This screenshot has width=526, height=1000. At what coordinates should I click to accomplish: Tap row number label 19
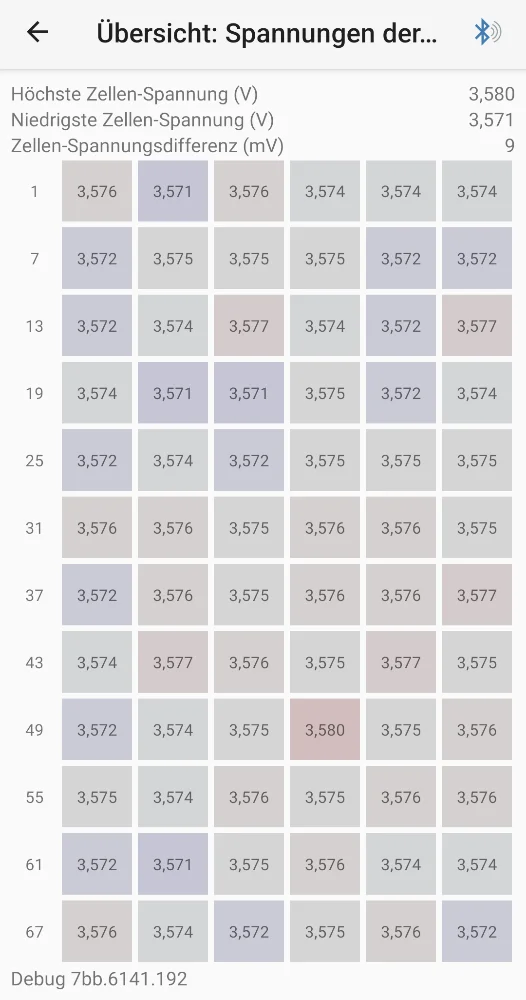tap(34, 393)
